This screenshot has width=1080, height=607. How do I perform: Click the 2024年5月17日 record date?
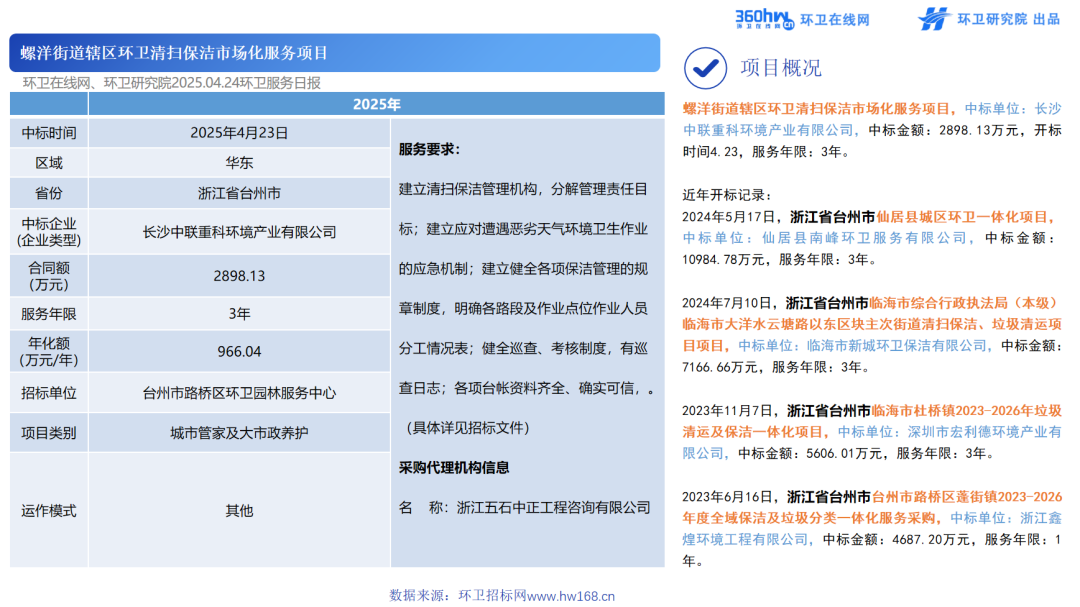(x=729, y=217)
